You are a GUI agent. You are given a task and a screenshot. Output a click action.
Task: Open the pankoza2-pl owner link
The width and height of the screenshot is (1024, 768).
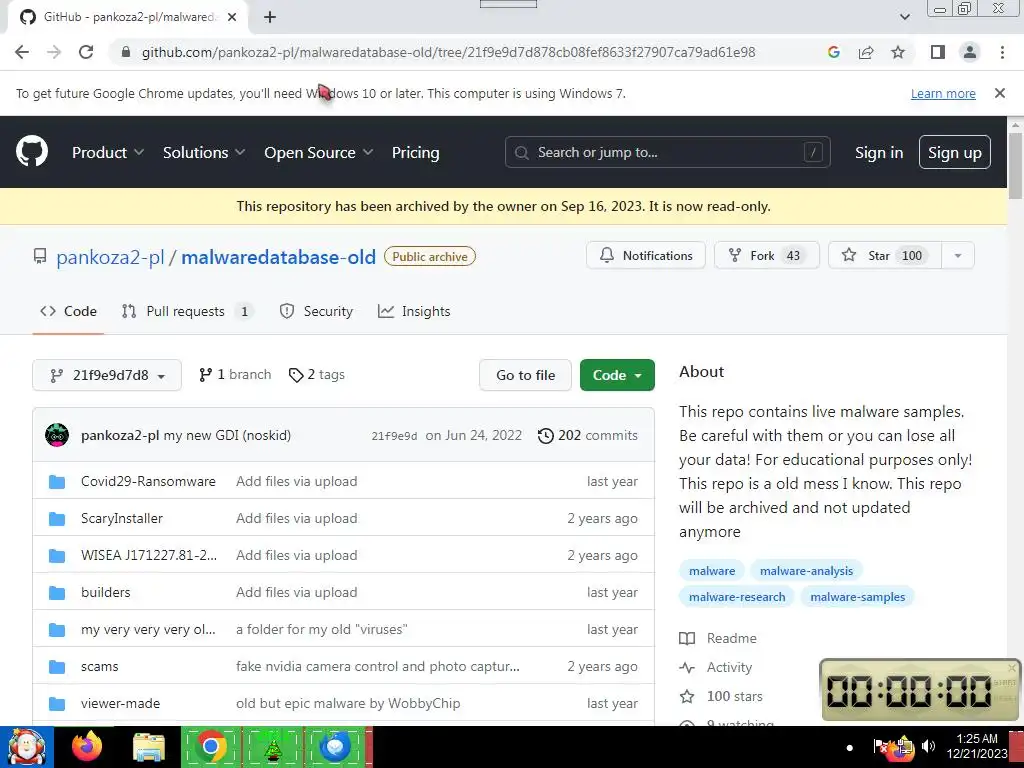[x=110, y=257]
